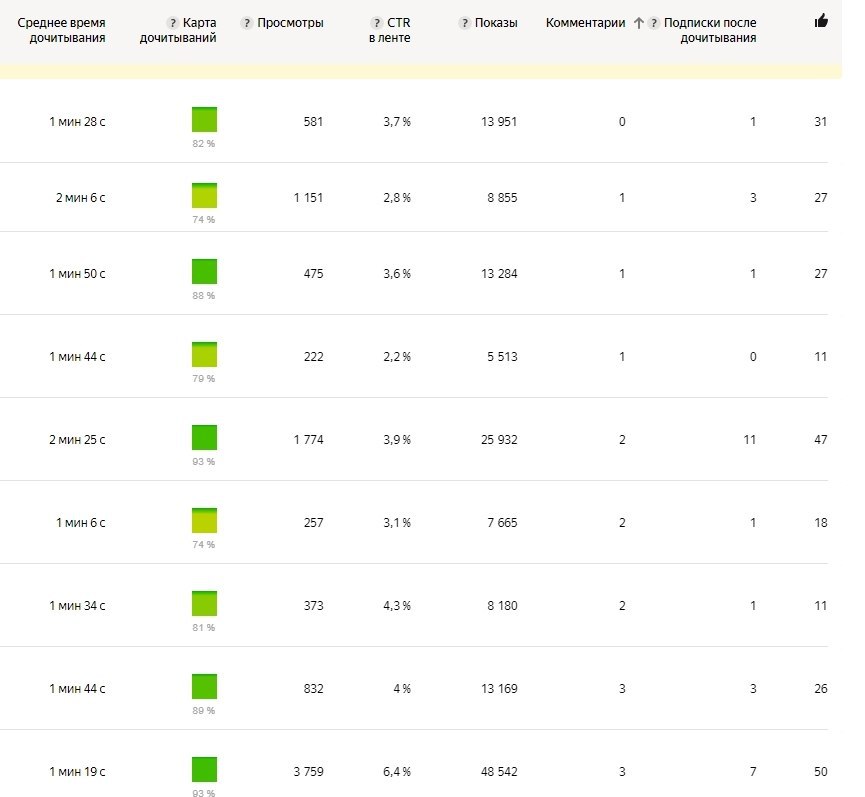Viewport: 865px width, 797px height.
Task: Click the impressions value 48 542
Action: point(499,772)
